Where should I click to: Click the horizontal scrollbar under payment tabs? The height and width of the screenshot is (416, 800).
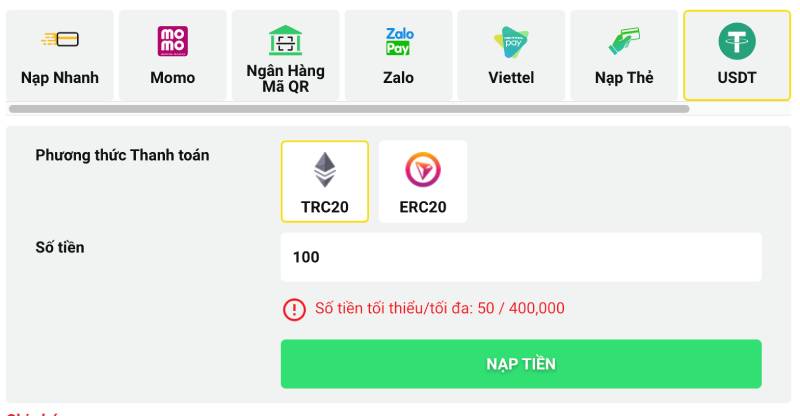(x=349, y=108)
